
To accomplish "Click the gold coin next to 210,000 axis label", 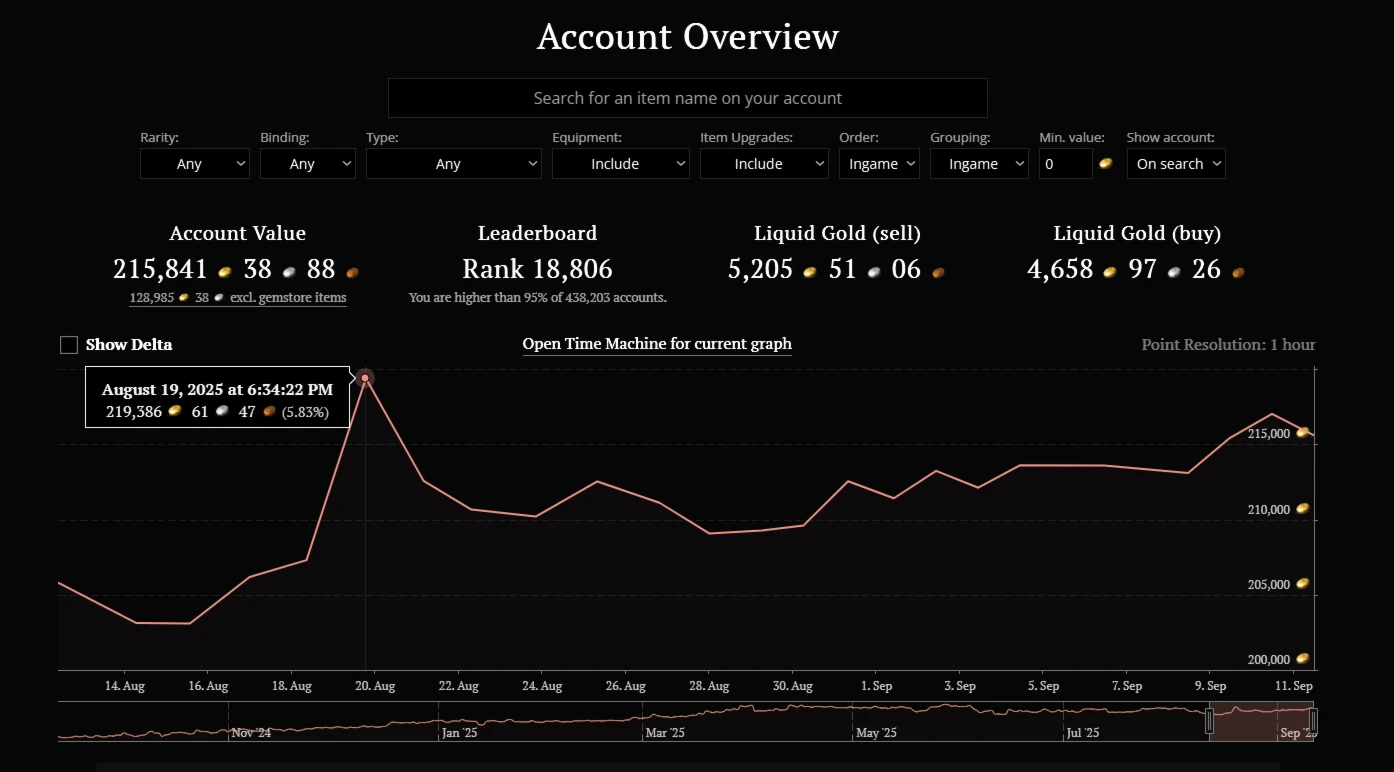I will [x=1302, y=509].
